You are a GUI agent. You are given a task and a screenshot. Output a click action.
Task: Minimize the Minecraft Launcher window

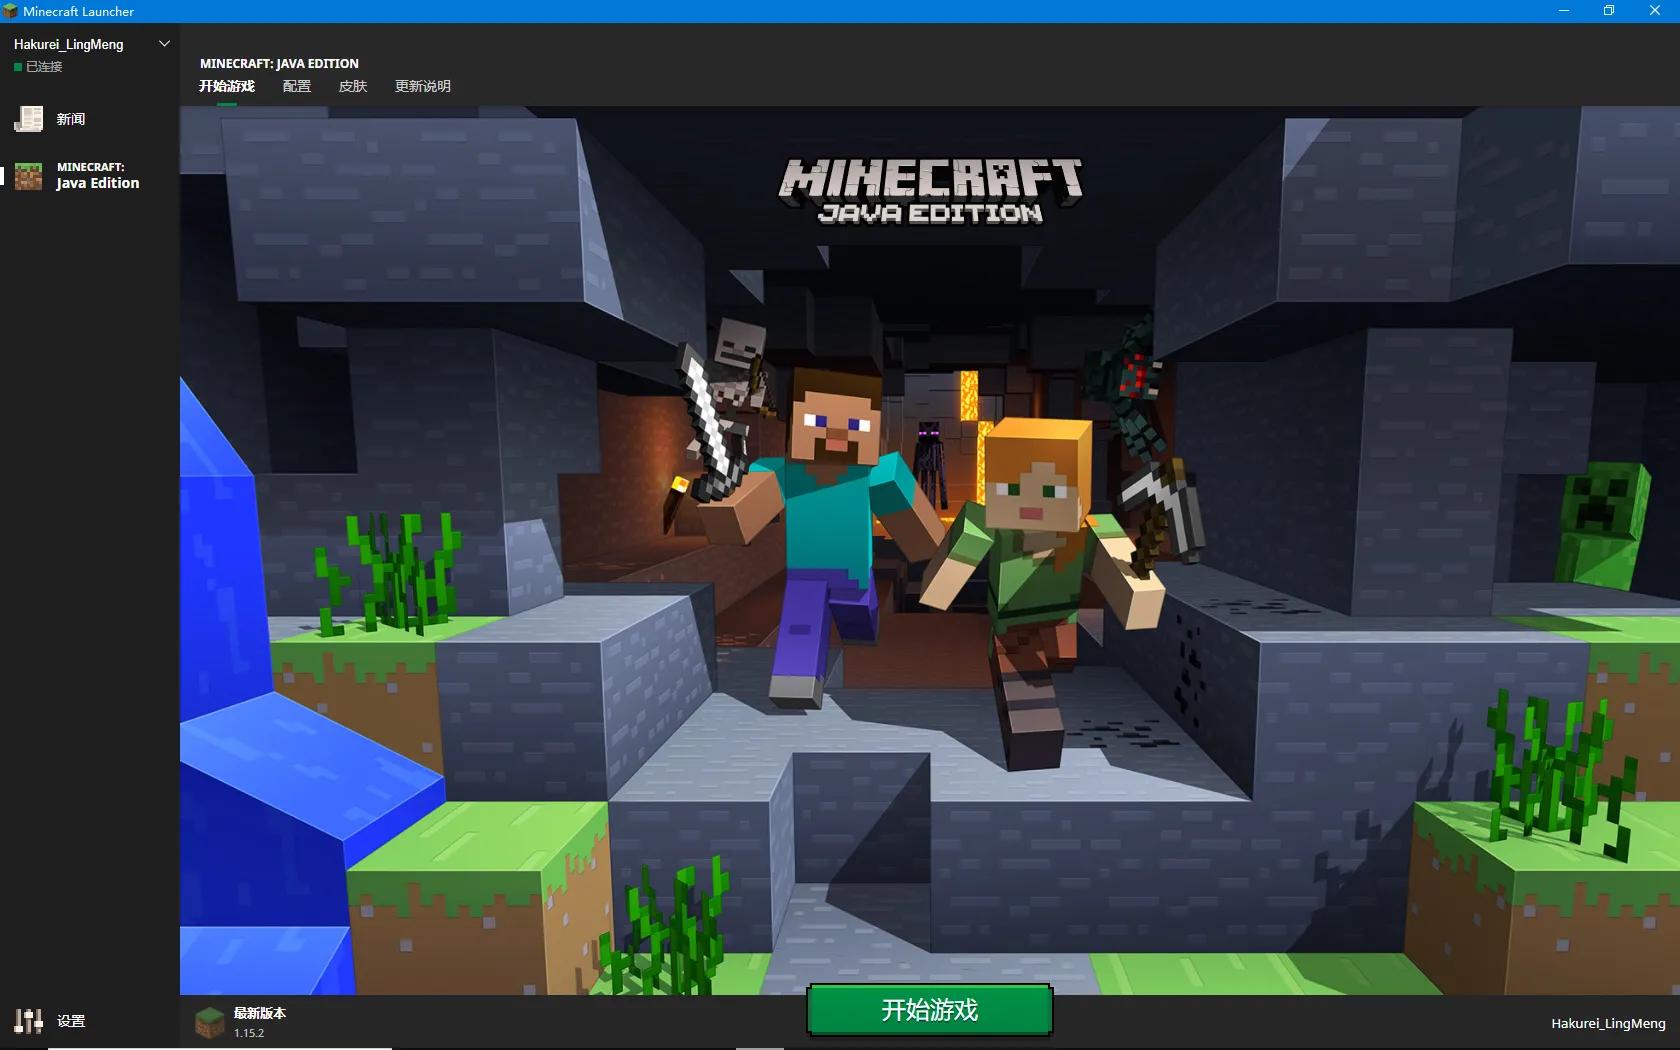tap(1564, 11)
